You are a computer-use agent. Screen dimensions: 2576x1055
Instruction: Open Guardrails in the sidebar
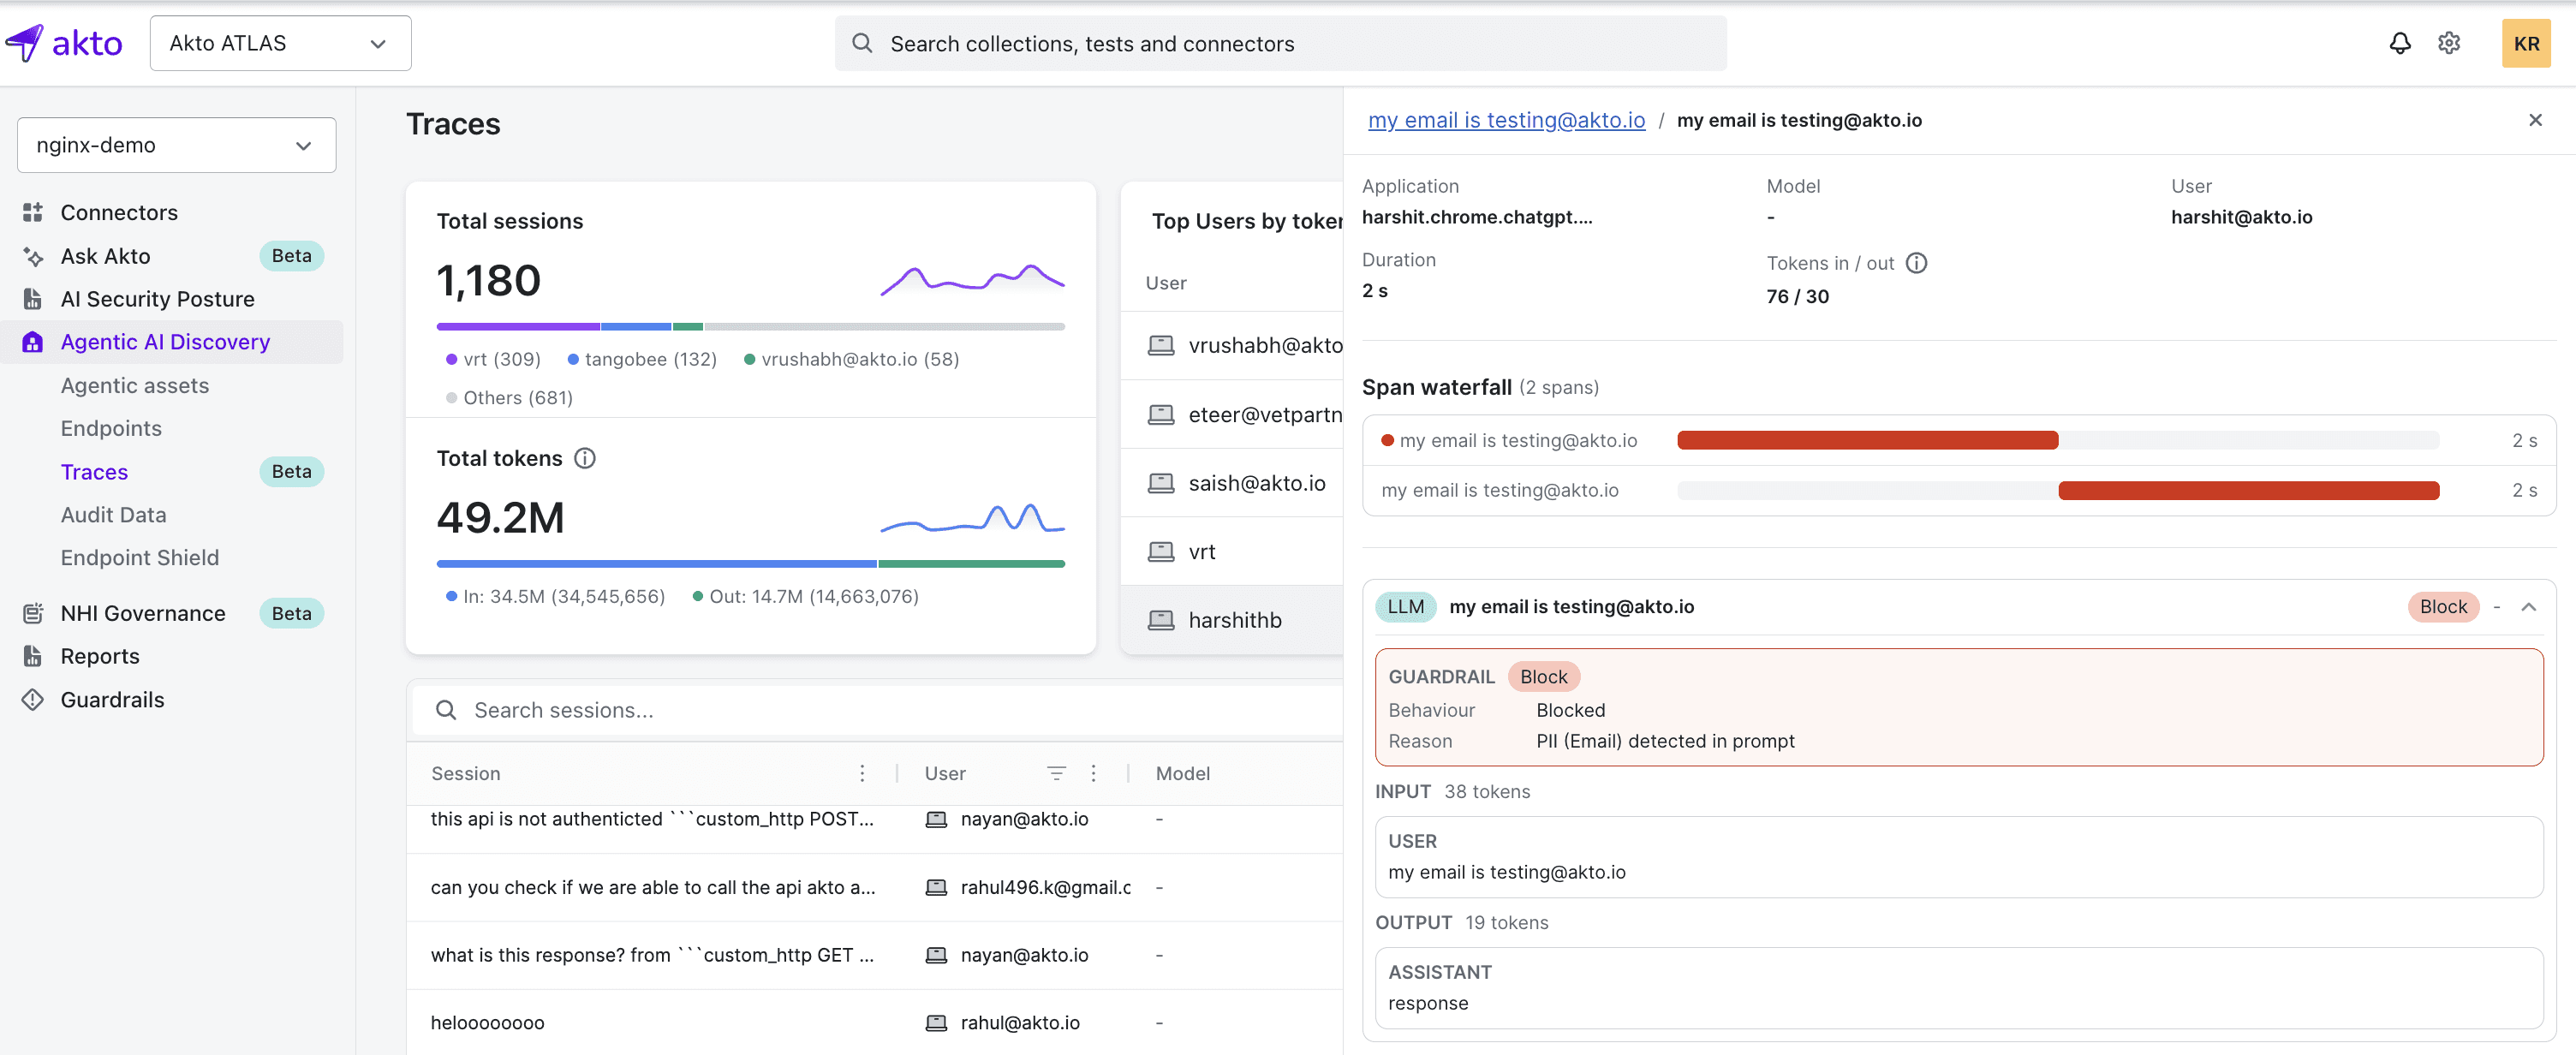112,700
